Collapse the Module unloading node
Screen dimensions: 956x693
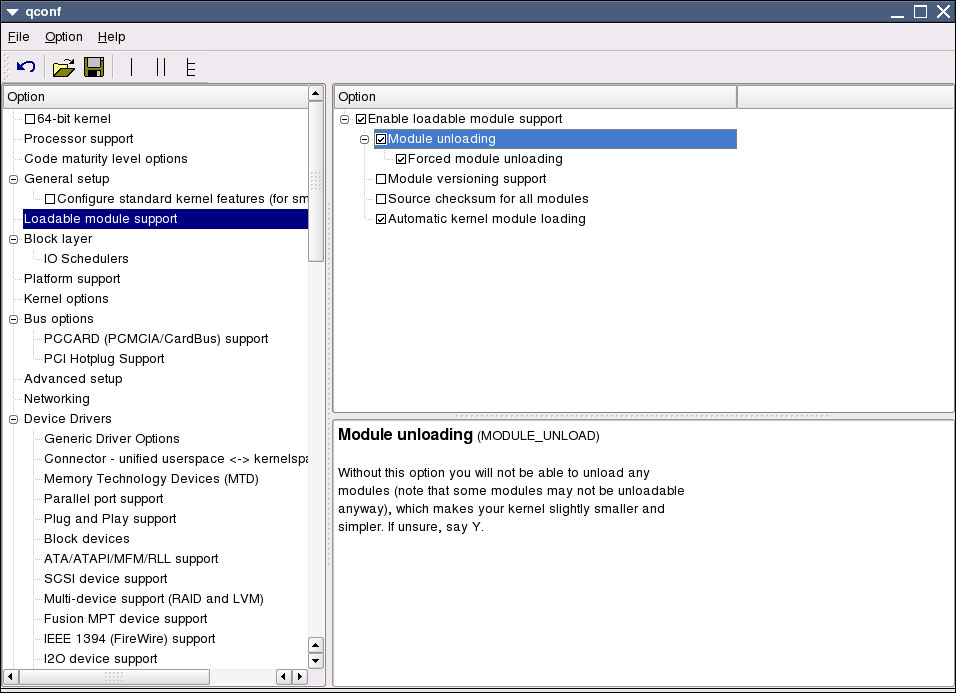365,139
